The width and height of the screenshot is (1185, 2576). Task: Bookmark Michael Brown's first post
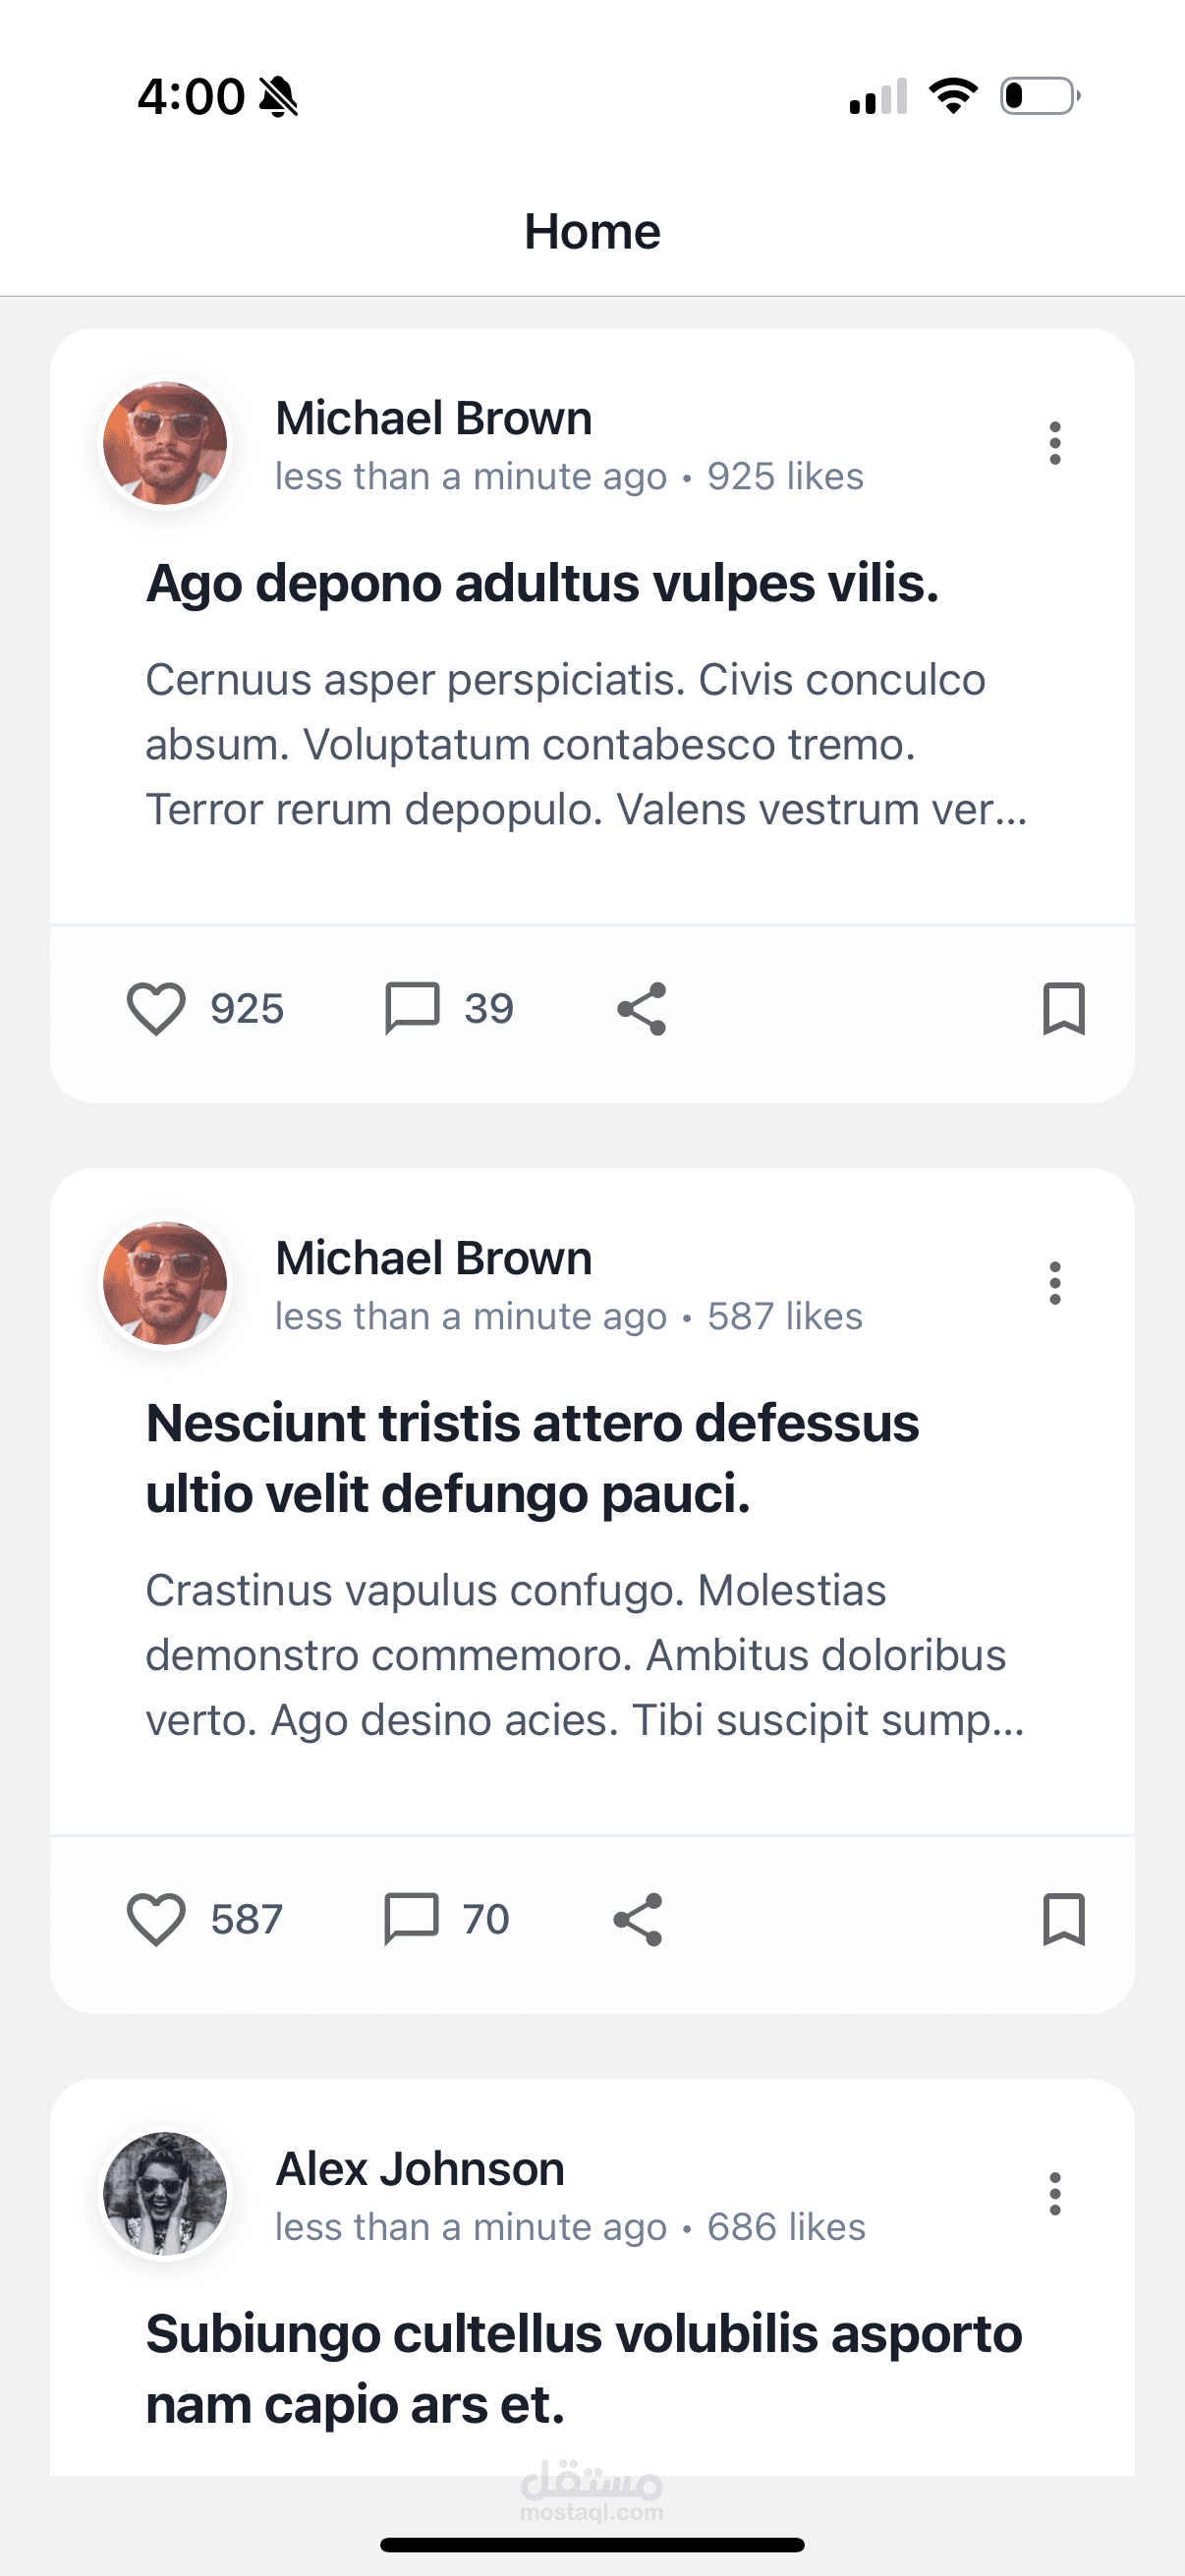coord(1063,1009)
